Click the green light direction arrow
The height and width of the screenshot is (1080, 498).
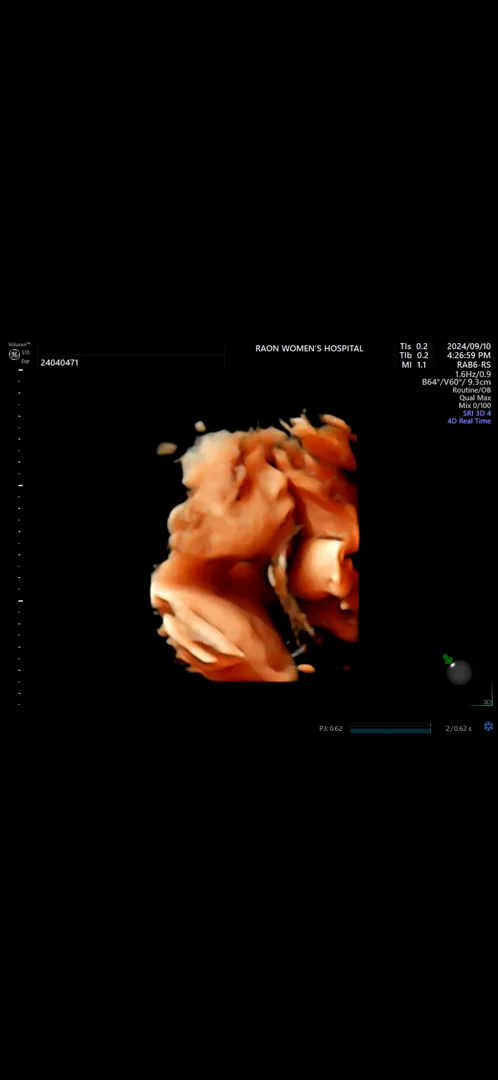click(x=447, y=659)
